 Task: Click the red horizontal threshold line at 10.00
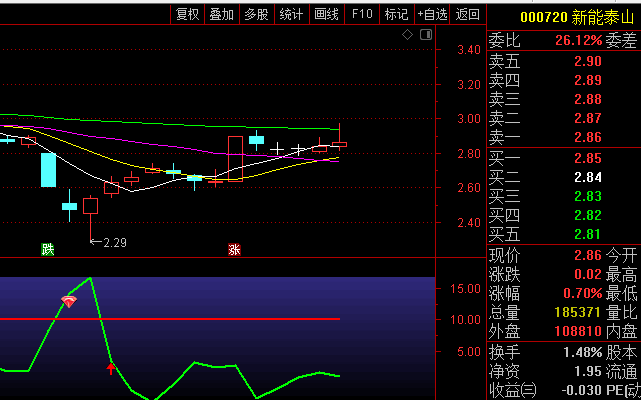point(170,319)
